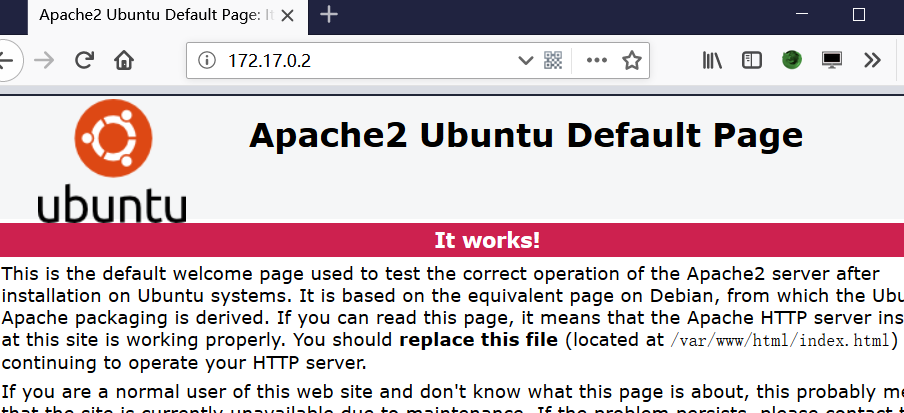904x413 pixels.
Task: Expand more toolbar tools chevron
Action: pos(872,60)
